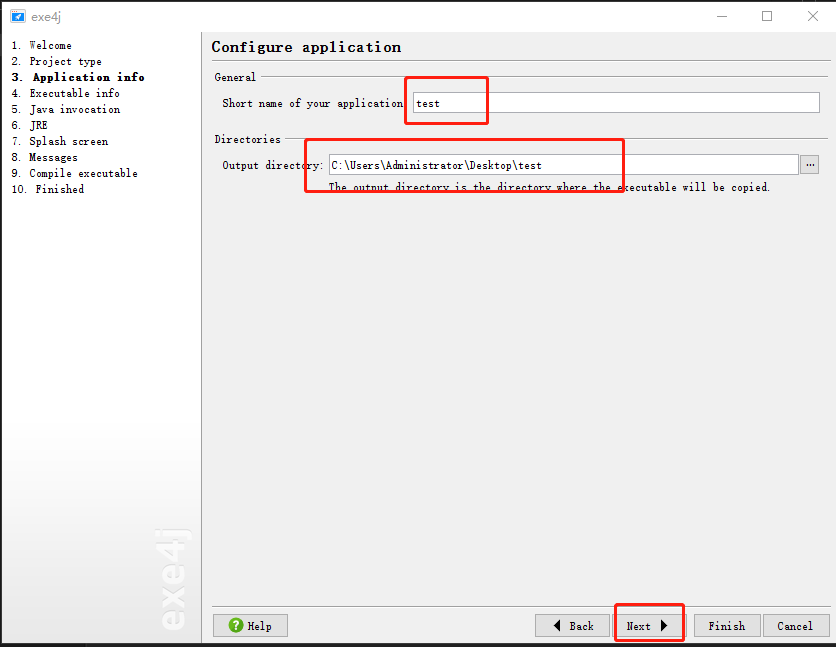836x647 pixels.
Task: Select the Project type step
Action: pos(57,61)
